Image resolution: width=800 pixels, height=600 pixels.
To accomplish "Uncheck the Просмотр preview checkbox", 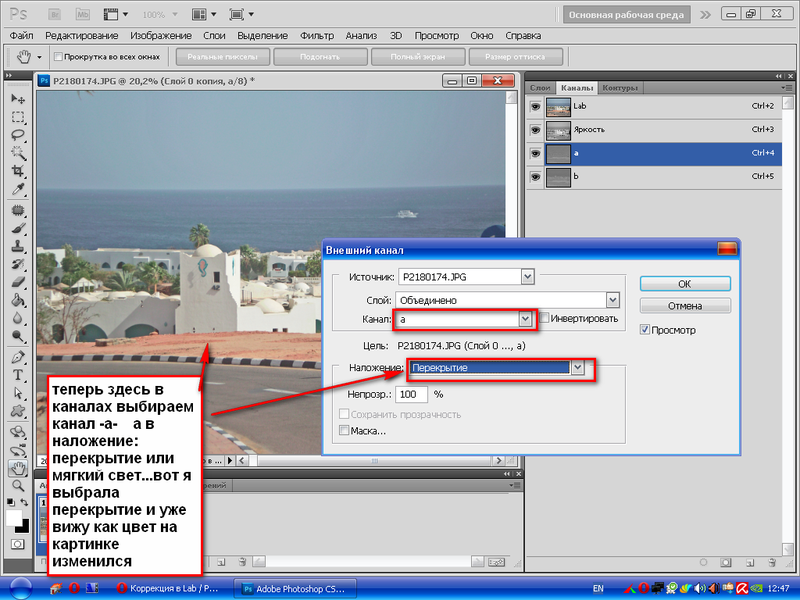I will tap(645, 330).
